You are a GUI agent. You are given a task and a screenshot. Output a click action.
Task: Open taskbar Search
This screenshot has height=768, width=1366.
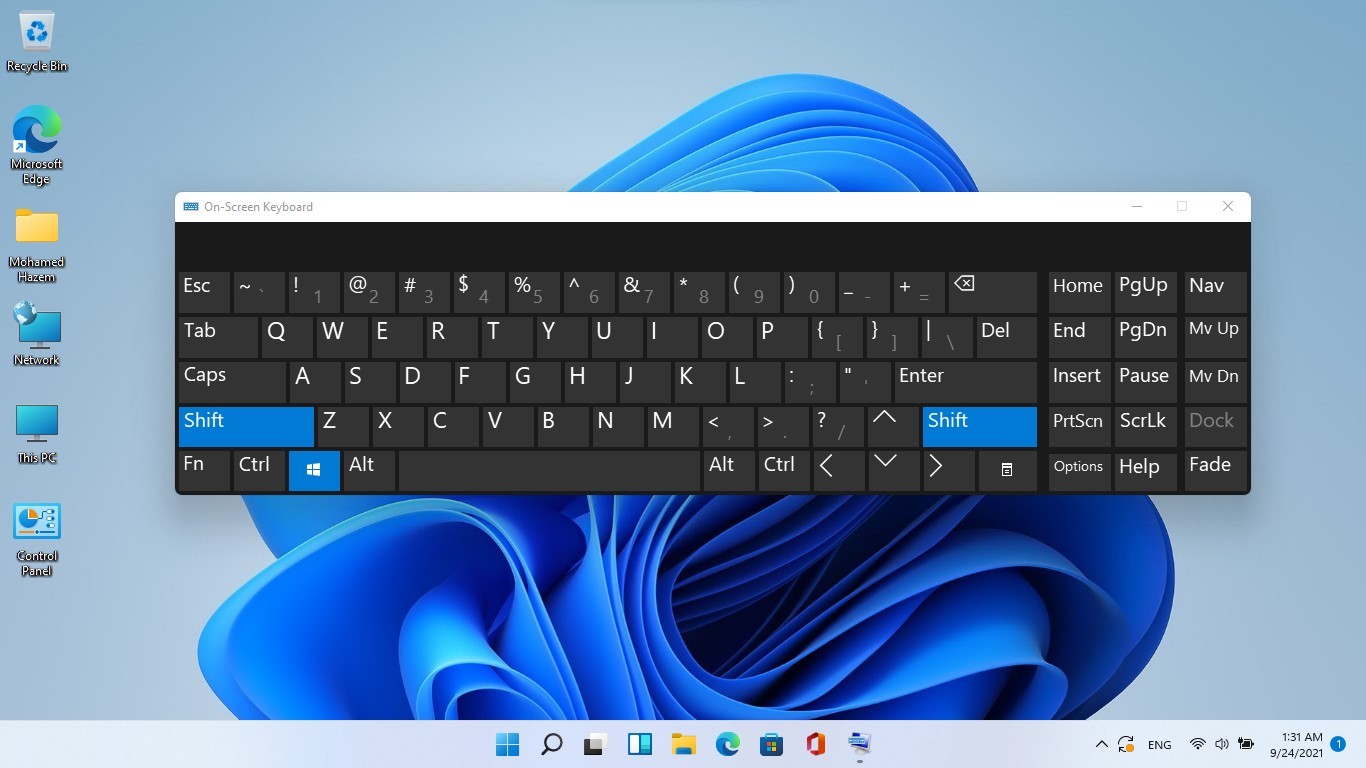tap(551, 744)
